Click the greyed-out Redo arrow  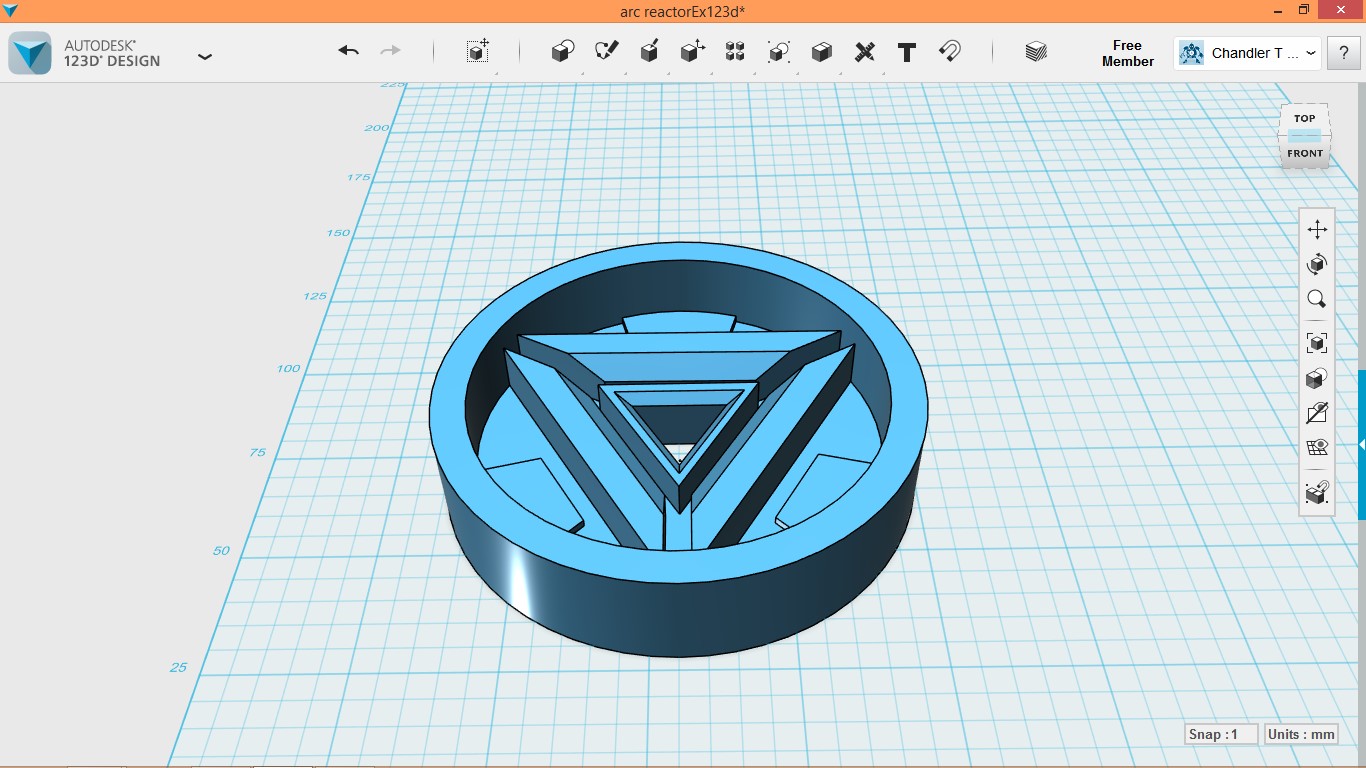click(x=391, y=51)
